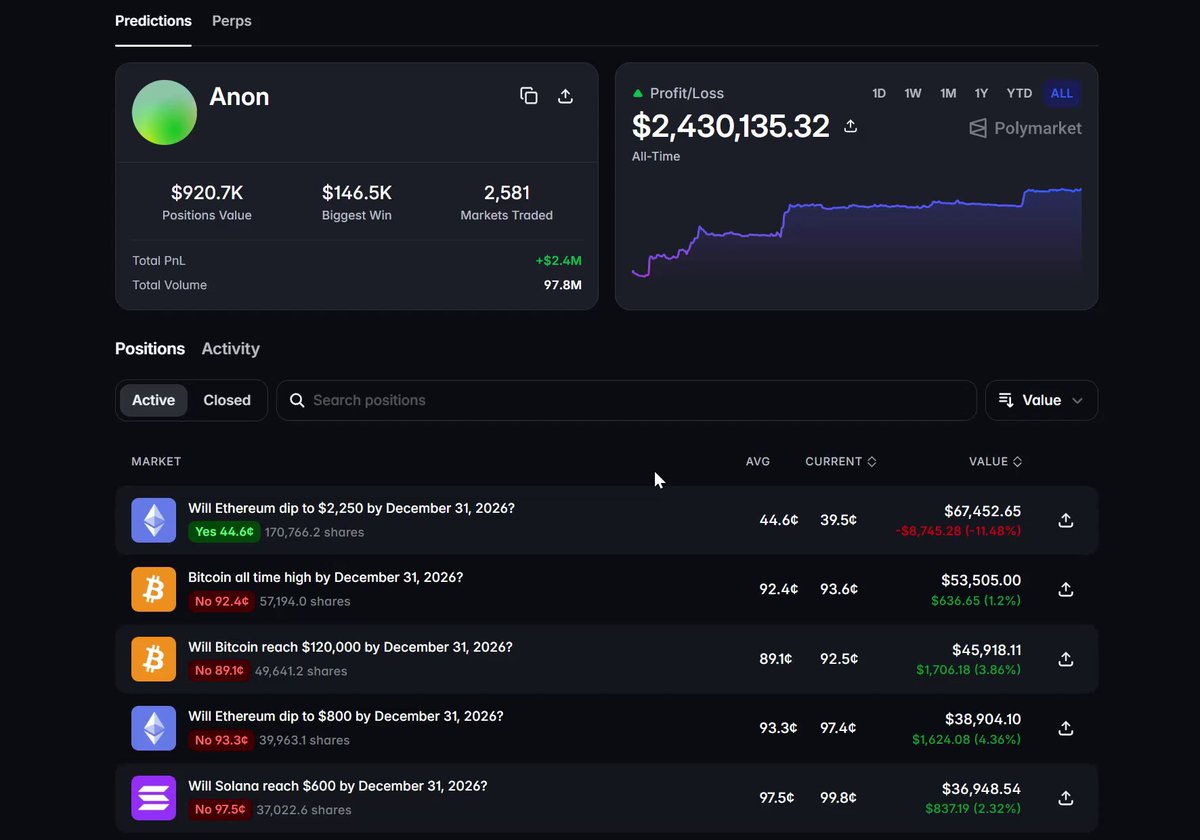The height and width of the screenshot is (840, 1200).
Task: Share the Bitcoin reach $120,000 position
Action: (x=1066, y=659)
